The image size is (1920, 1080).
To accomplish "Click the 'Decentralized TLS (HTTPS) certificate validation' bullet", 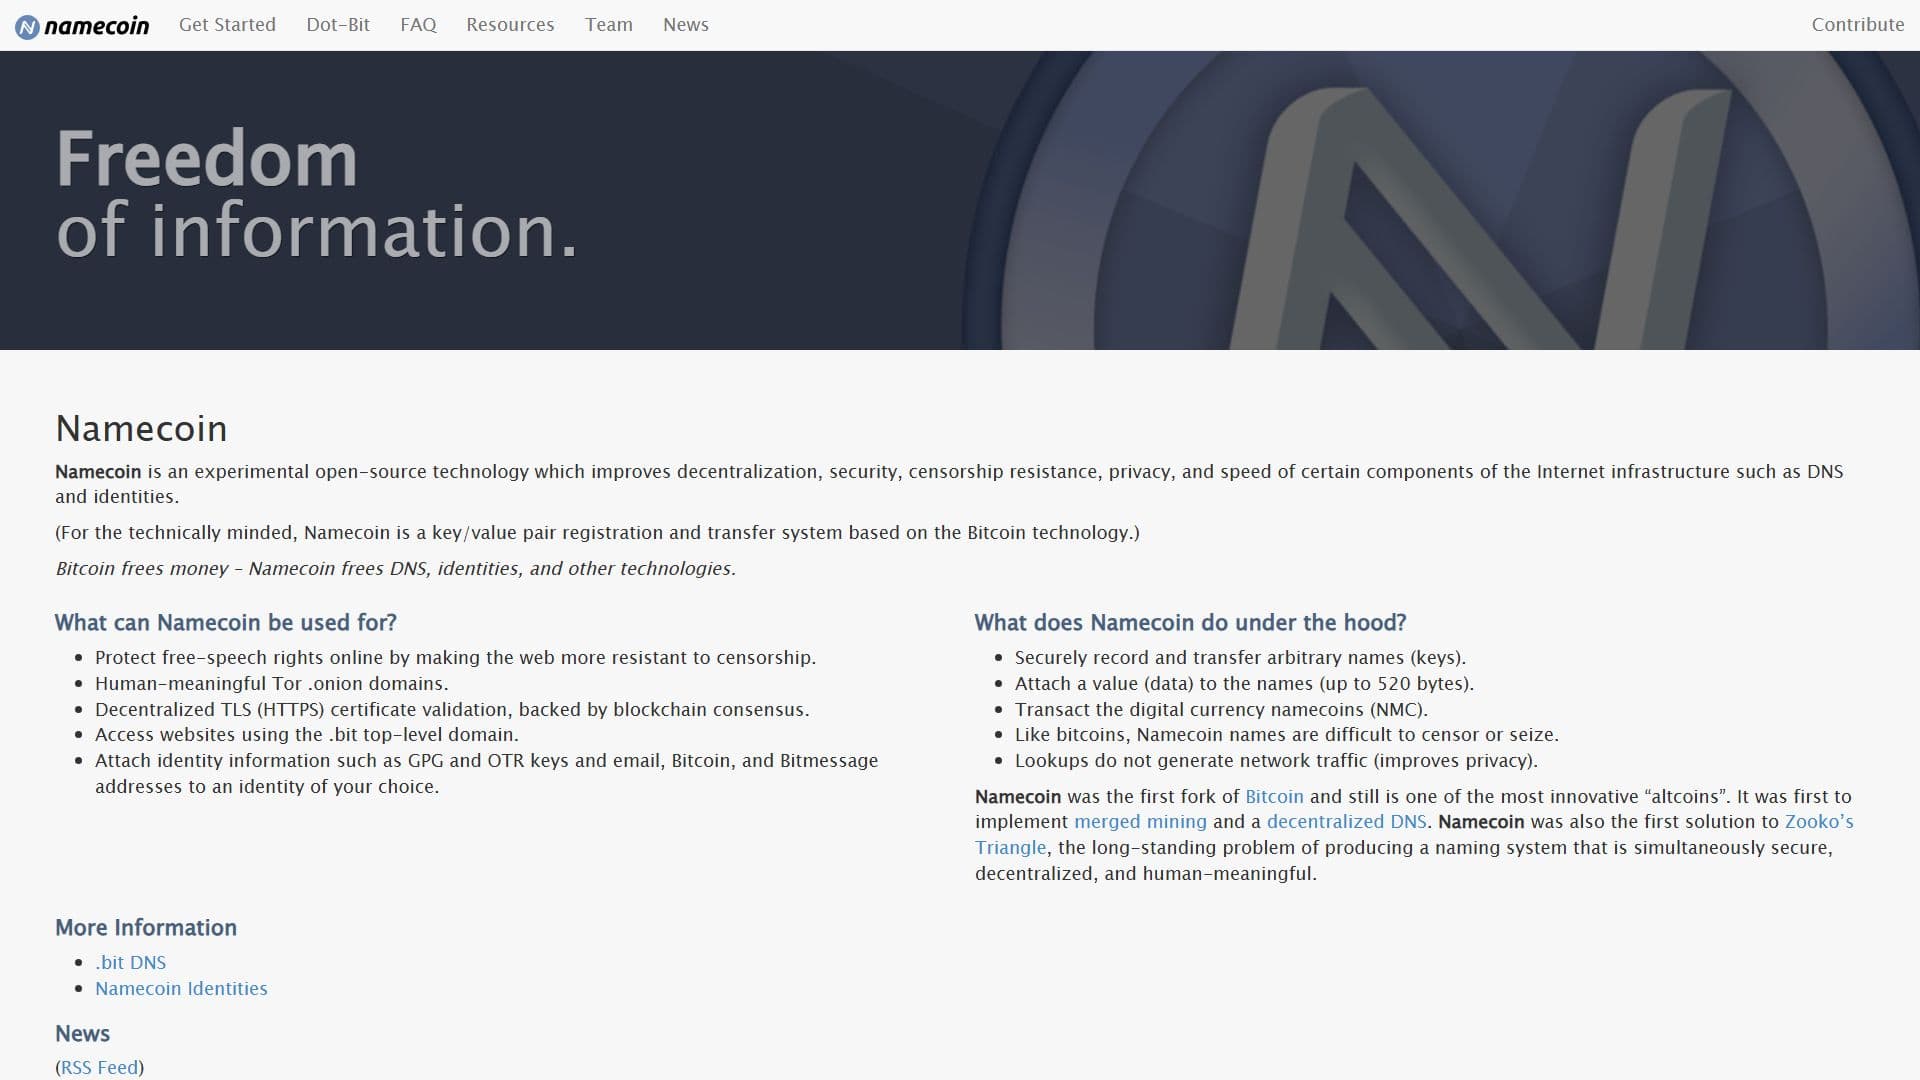I will (452, 710).
